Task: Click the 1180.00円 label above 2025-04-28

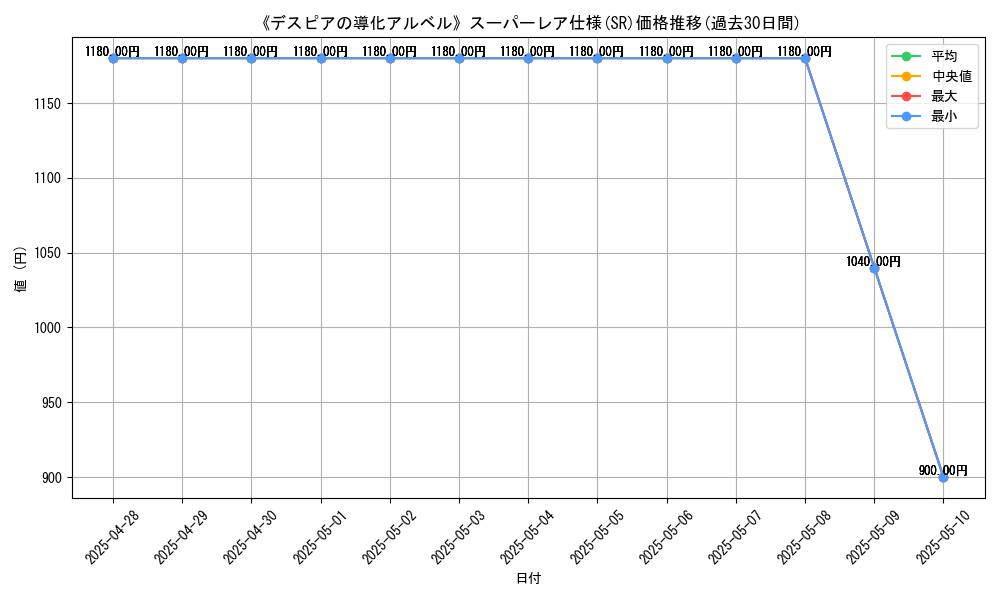Action: [112, 52]
